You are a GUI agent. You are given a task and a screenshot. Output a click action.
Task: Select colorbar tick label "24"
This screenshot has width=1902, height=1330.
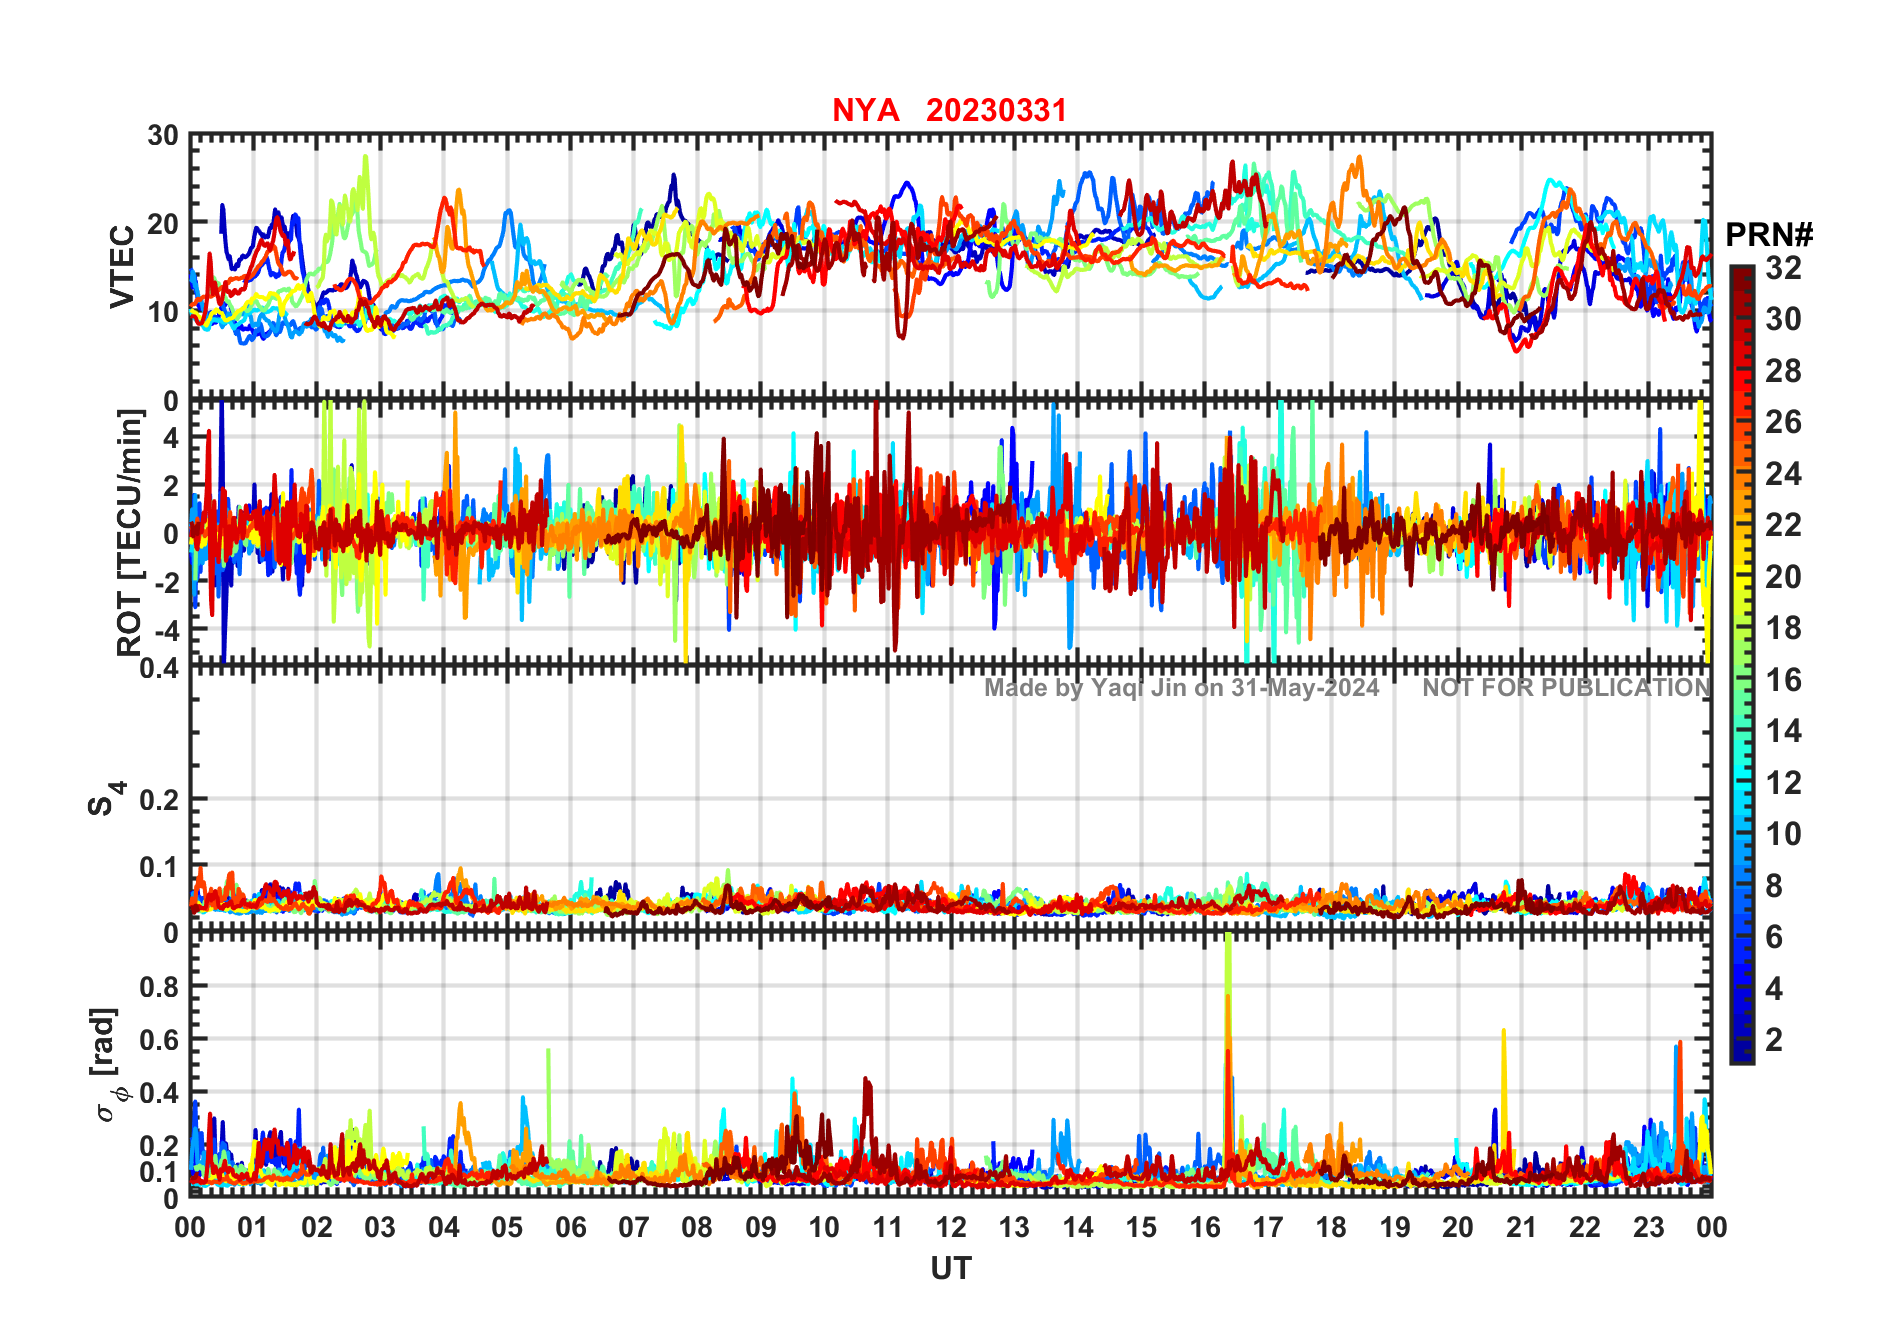[x=1783, y=473]
